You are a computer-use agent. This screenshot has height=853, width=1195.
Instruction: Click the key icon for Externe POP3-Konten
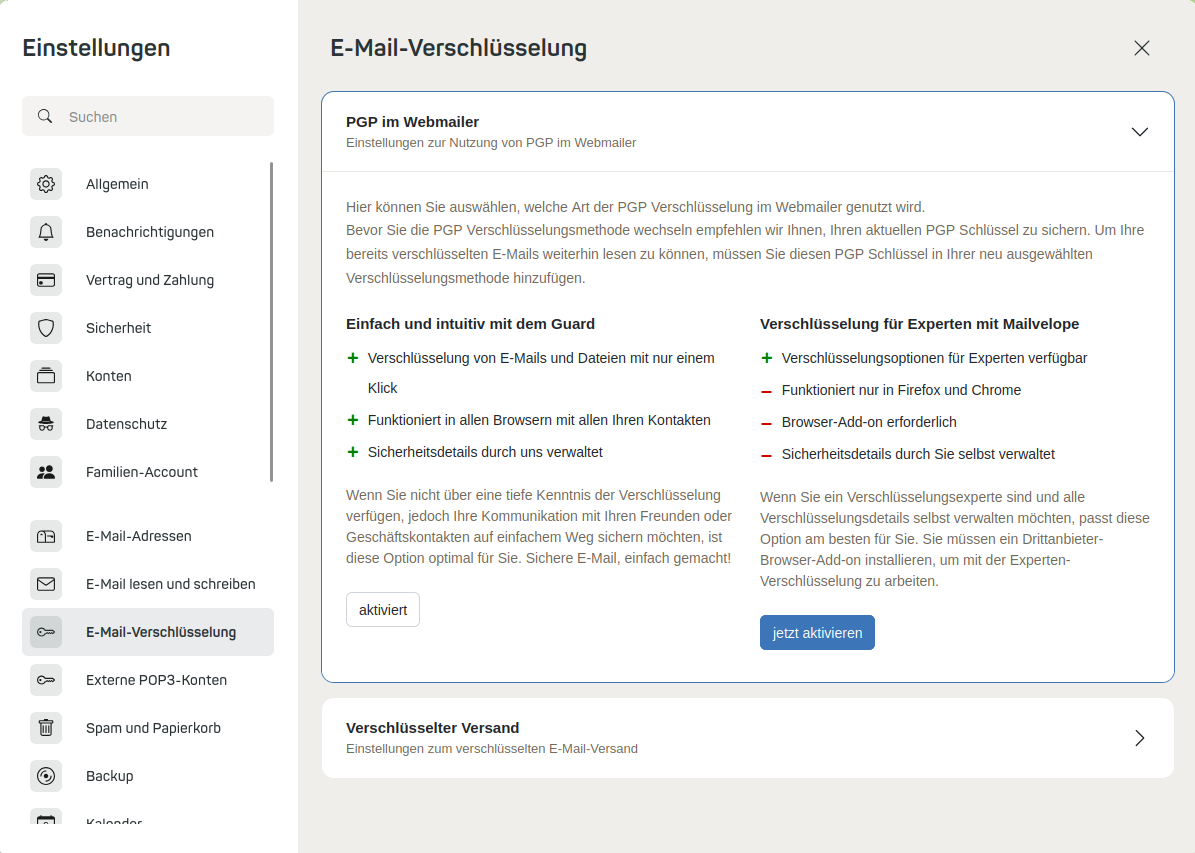click(x=46, y=680)
